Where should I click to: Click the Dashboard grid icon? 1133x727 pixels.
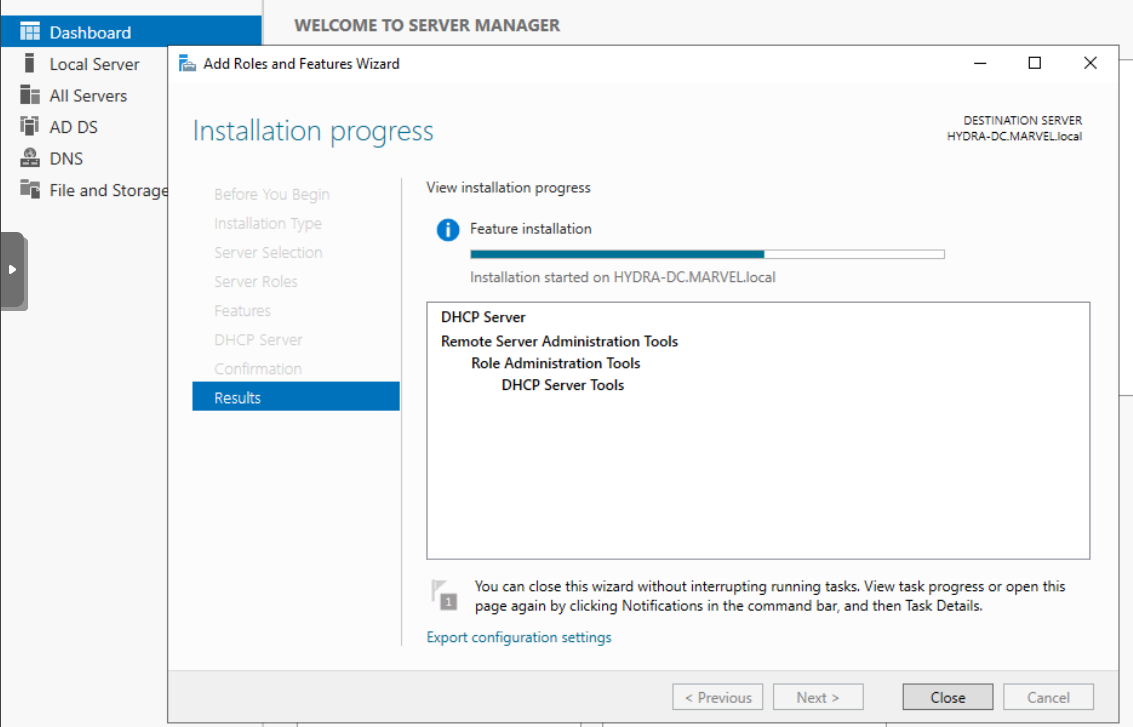(30, 32)
